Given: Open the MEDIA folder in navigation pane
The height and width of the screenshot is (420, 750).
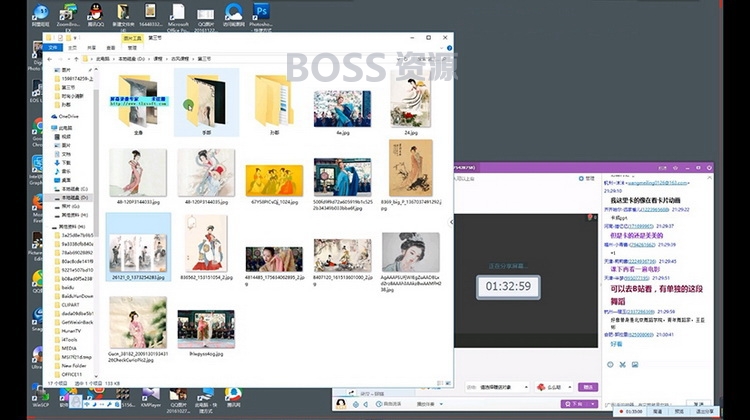Looking at the screenshot, I should [66, 348].
